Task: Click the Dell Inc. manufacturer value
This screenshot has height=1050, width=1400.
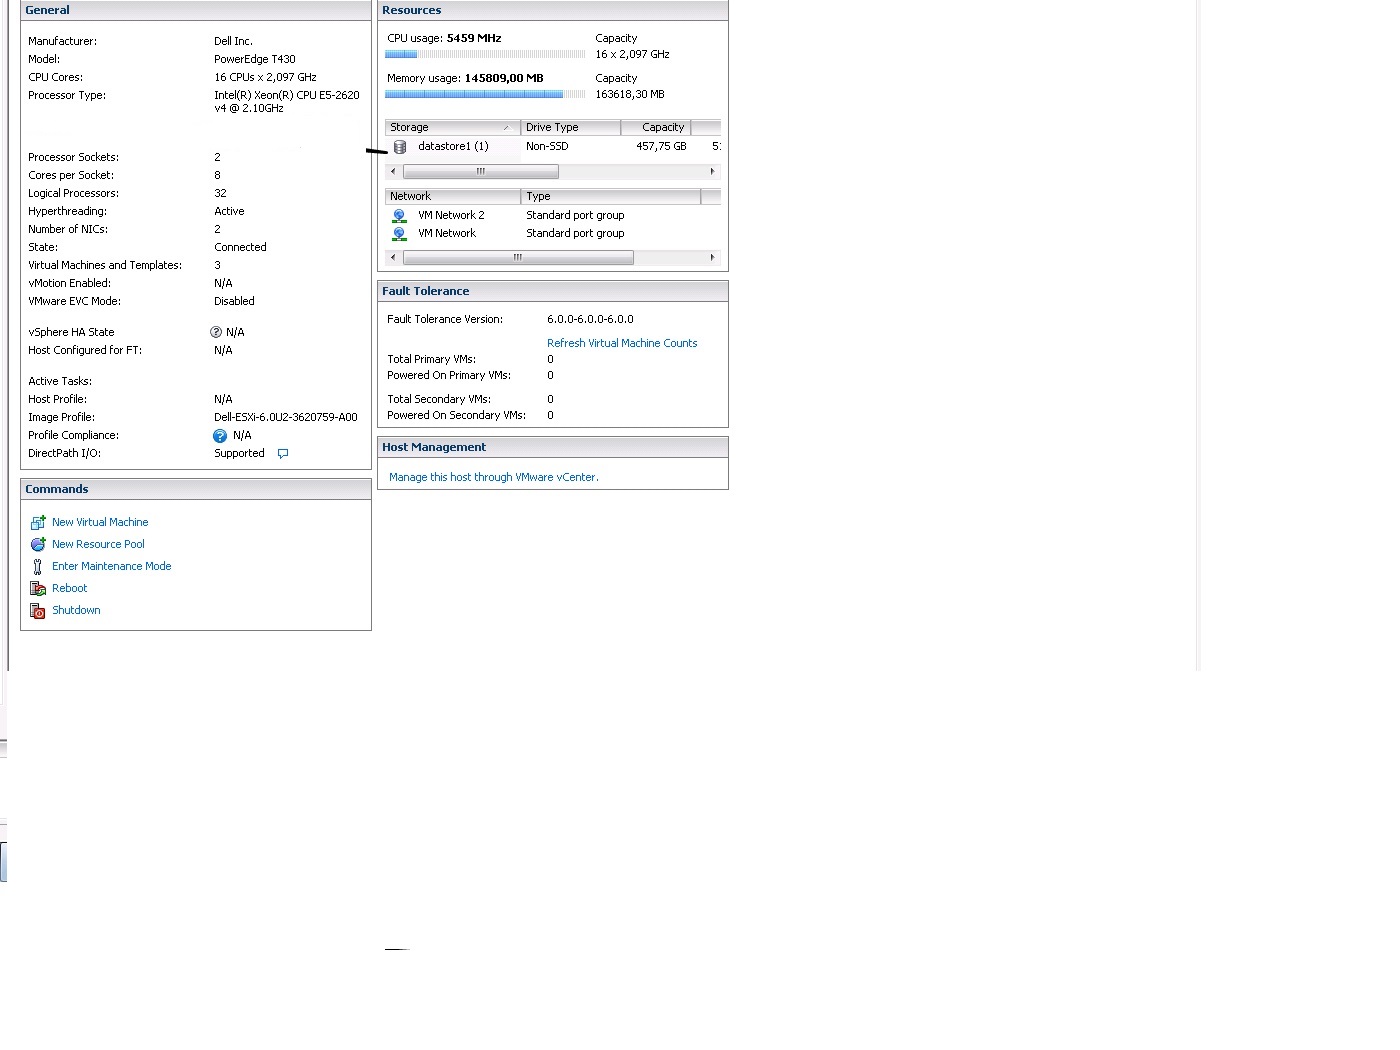Action: pyautogui.click(x=233, y=41)
